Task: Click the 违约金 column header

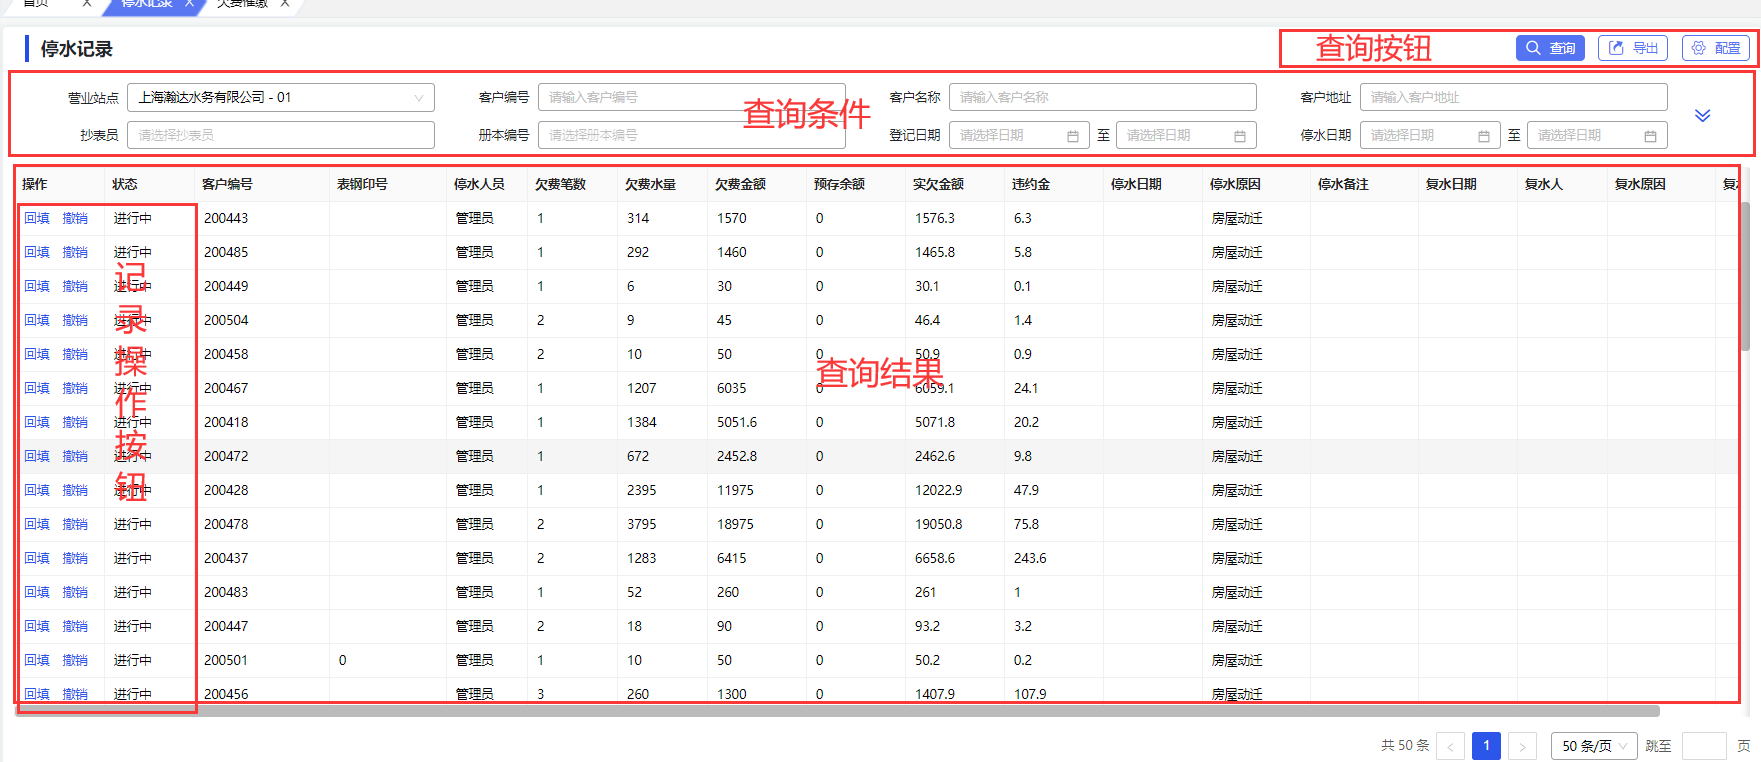Action: [x=1031, y=184]
